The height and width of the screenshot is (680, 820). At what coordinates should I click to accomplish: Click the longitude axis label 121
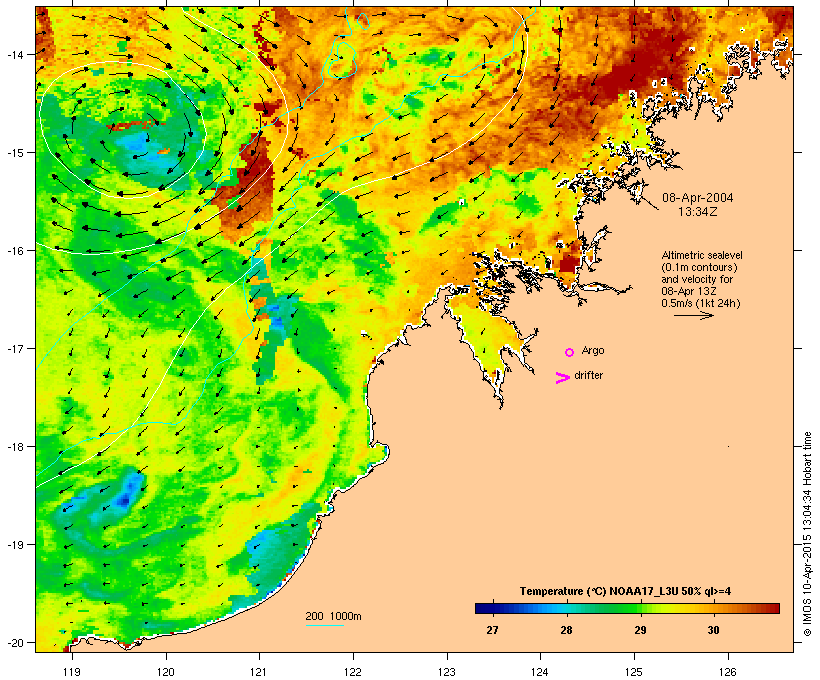259,672
